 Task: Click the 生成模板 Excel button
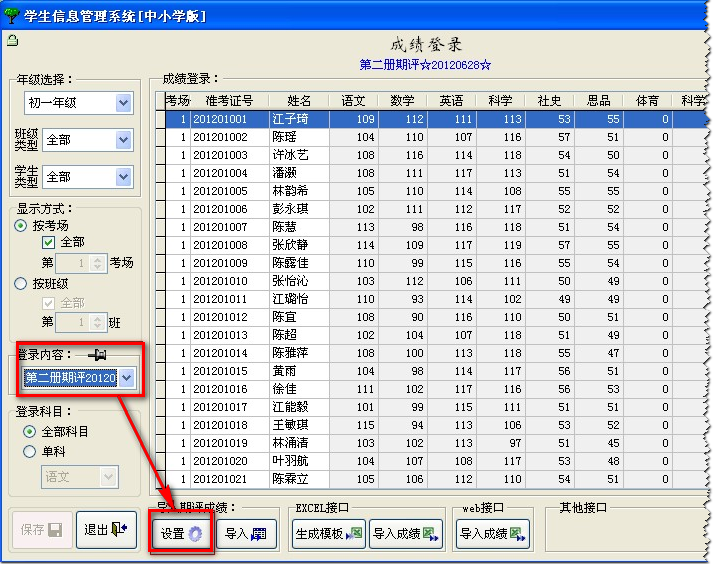[x=329, y=534]
